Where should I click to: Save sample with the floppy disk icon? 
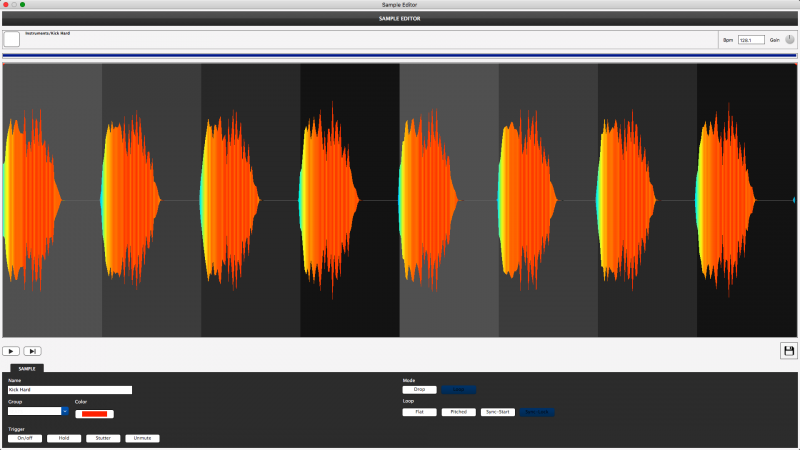(x=789, y=350)
